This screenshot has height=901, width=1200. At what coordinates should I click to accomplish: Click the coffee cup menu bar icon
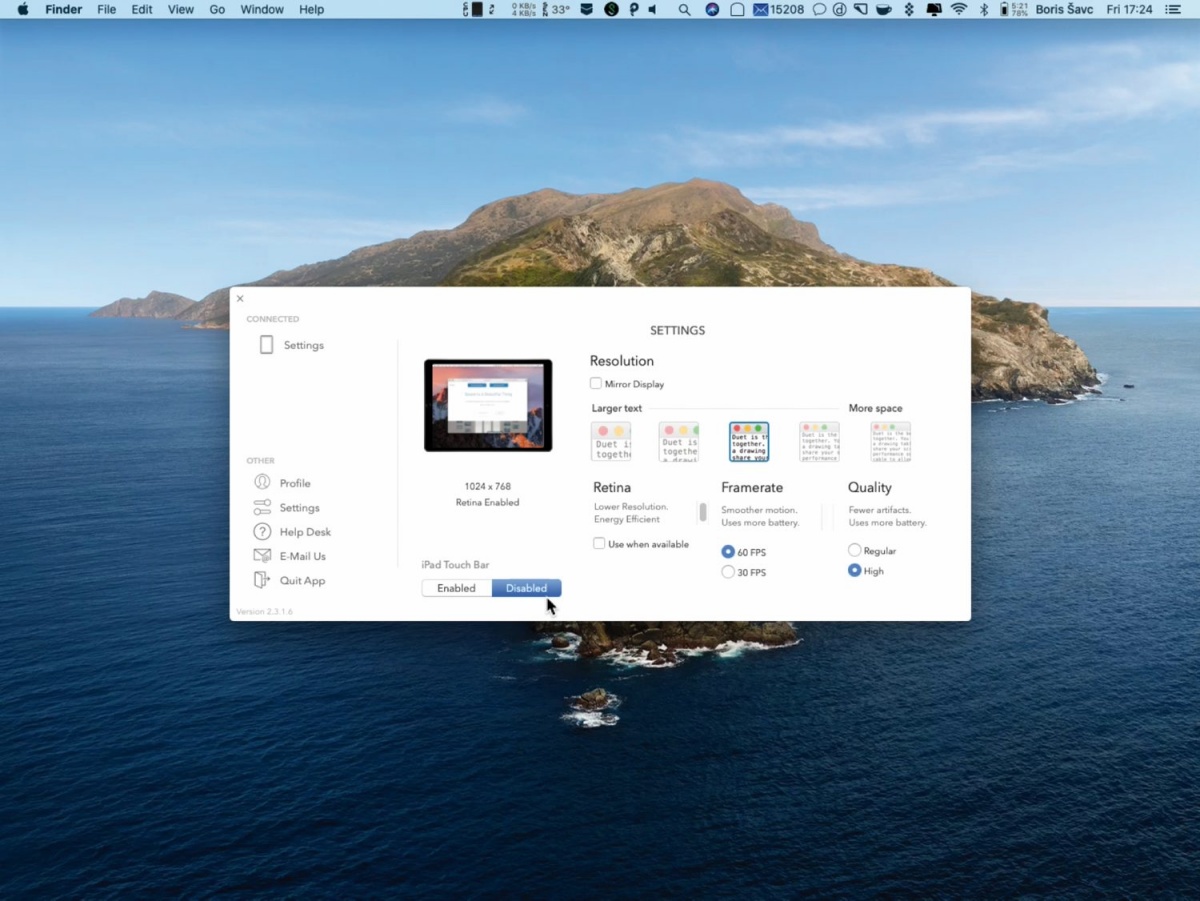(884, 9)
